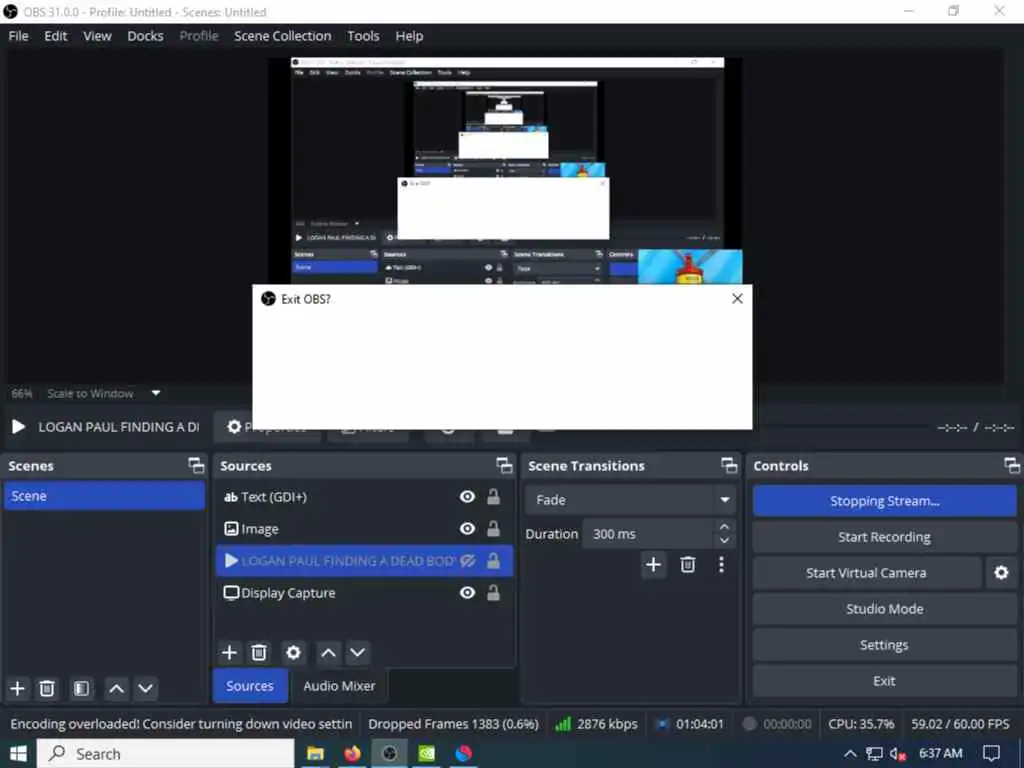The image size is (1024, 768).
Task: Move scene up in Scenes list
Action: 116,688
